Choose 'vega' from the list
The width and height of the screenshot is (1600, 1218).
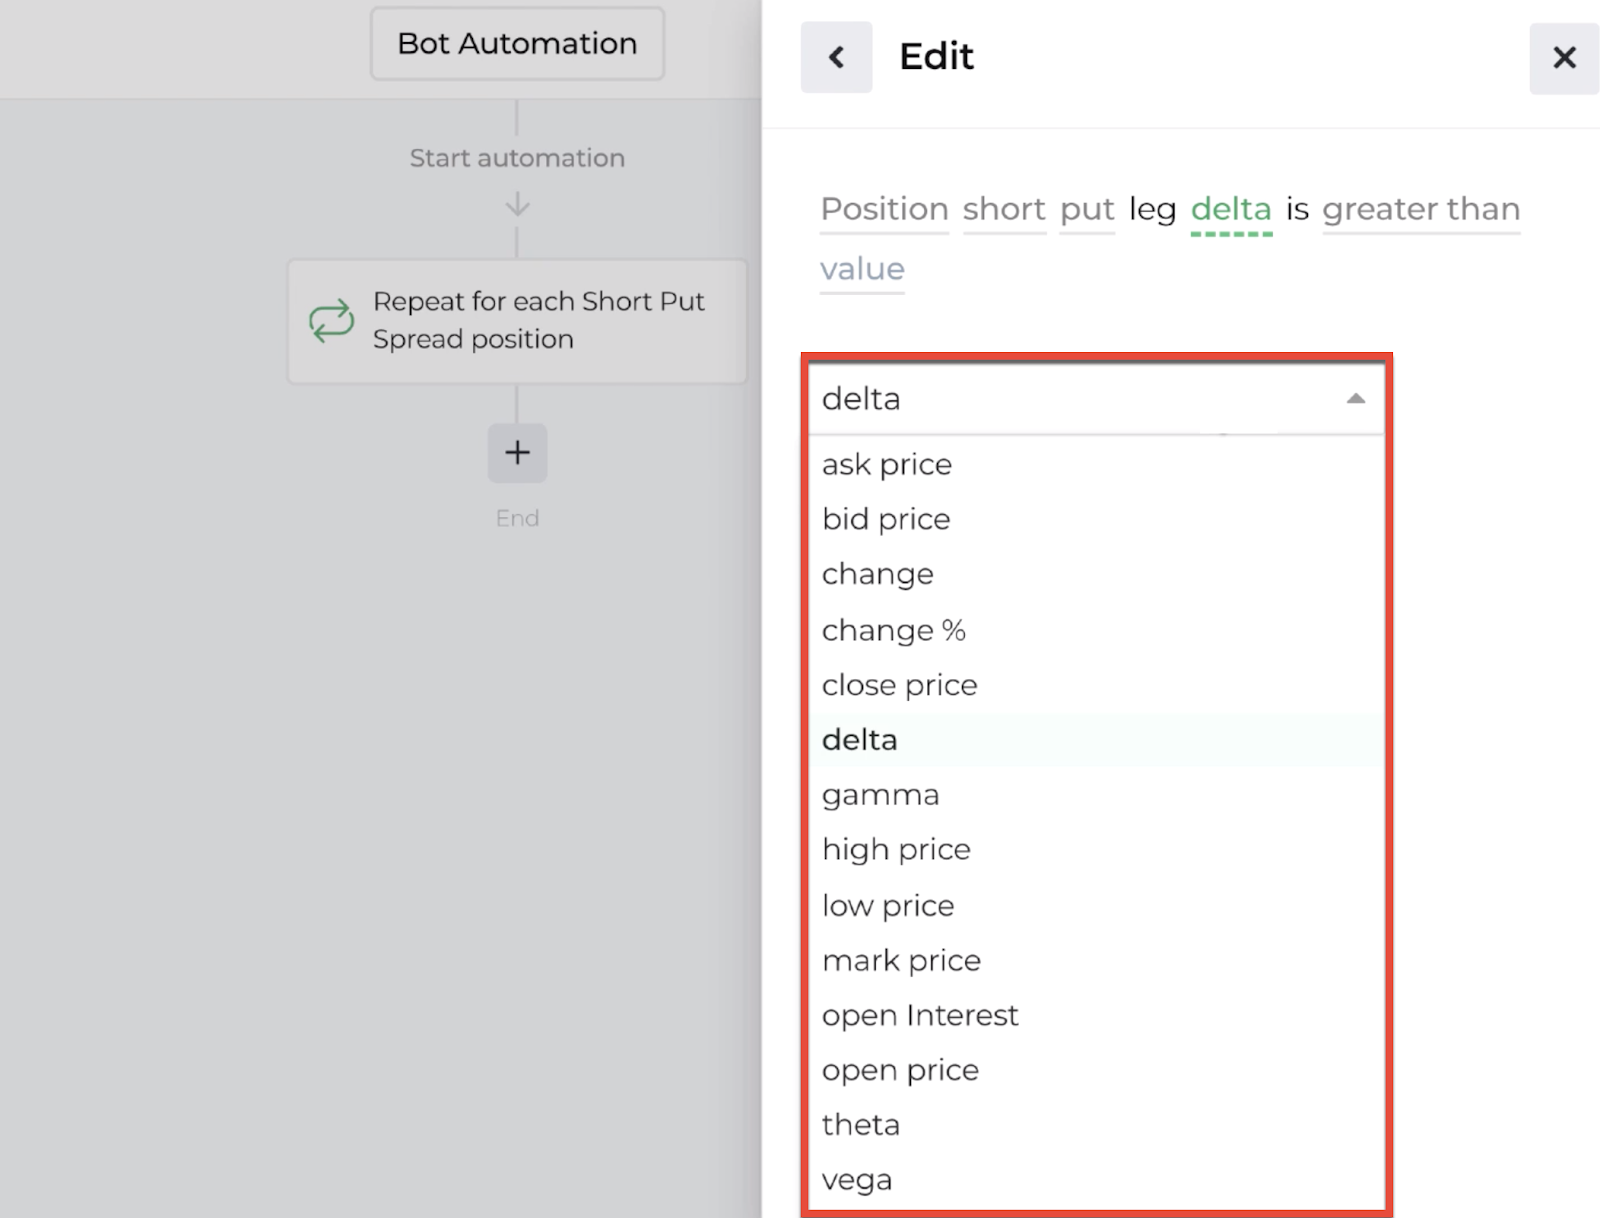coord(1095,1180)
